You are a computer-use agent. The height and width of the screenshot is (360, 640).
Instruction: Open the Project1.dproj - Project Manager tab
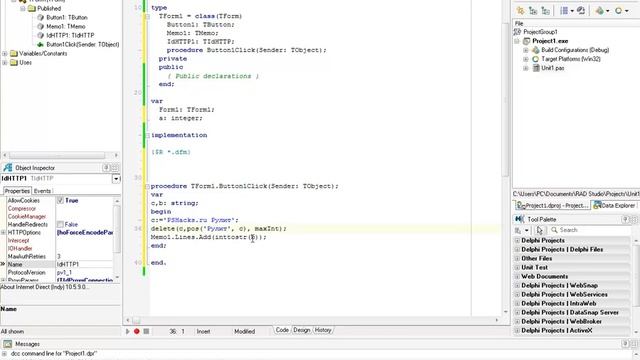(552, 205)
